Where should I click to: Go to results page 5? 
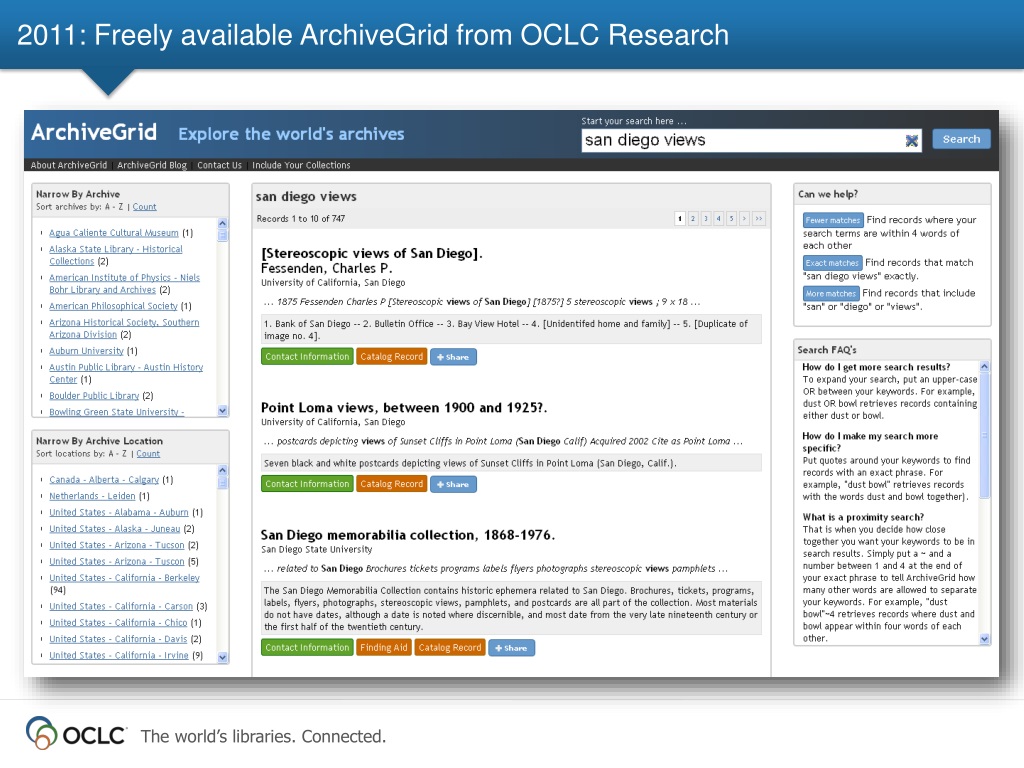731,219
